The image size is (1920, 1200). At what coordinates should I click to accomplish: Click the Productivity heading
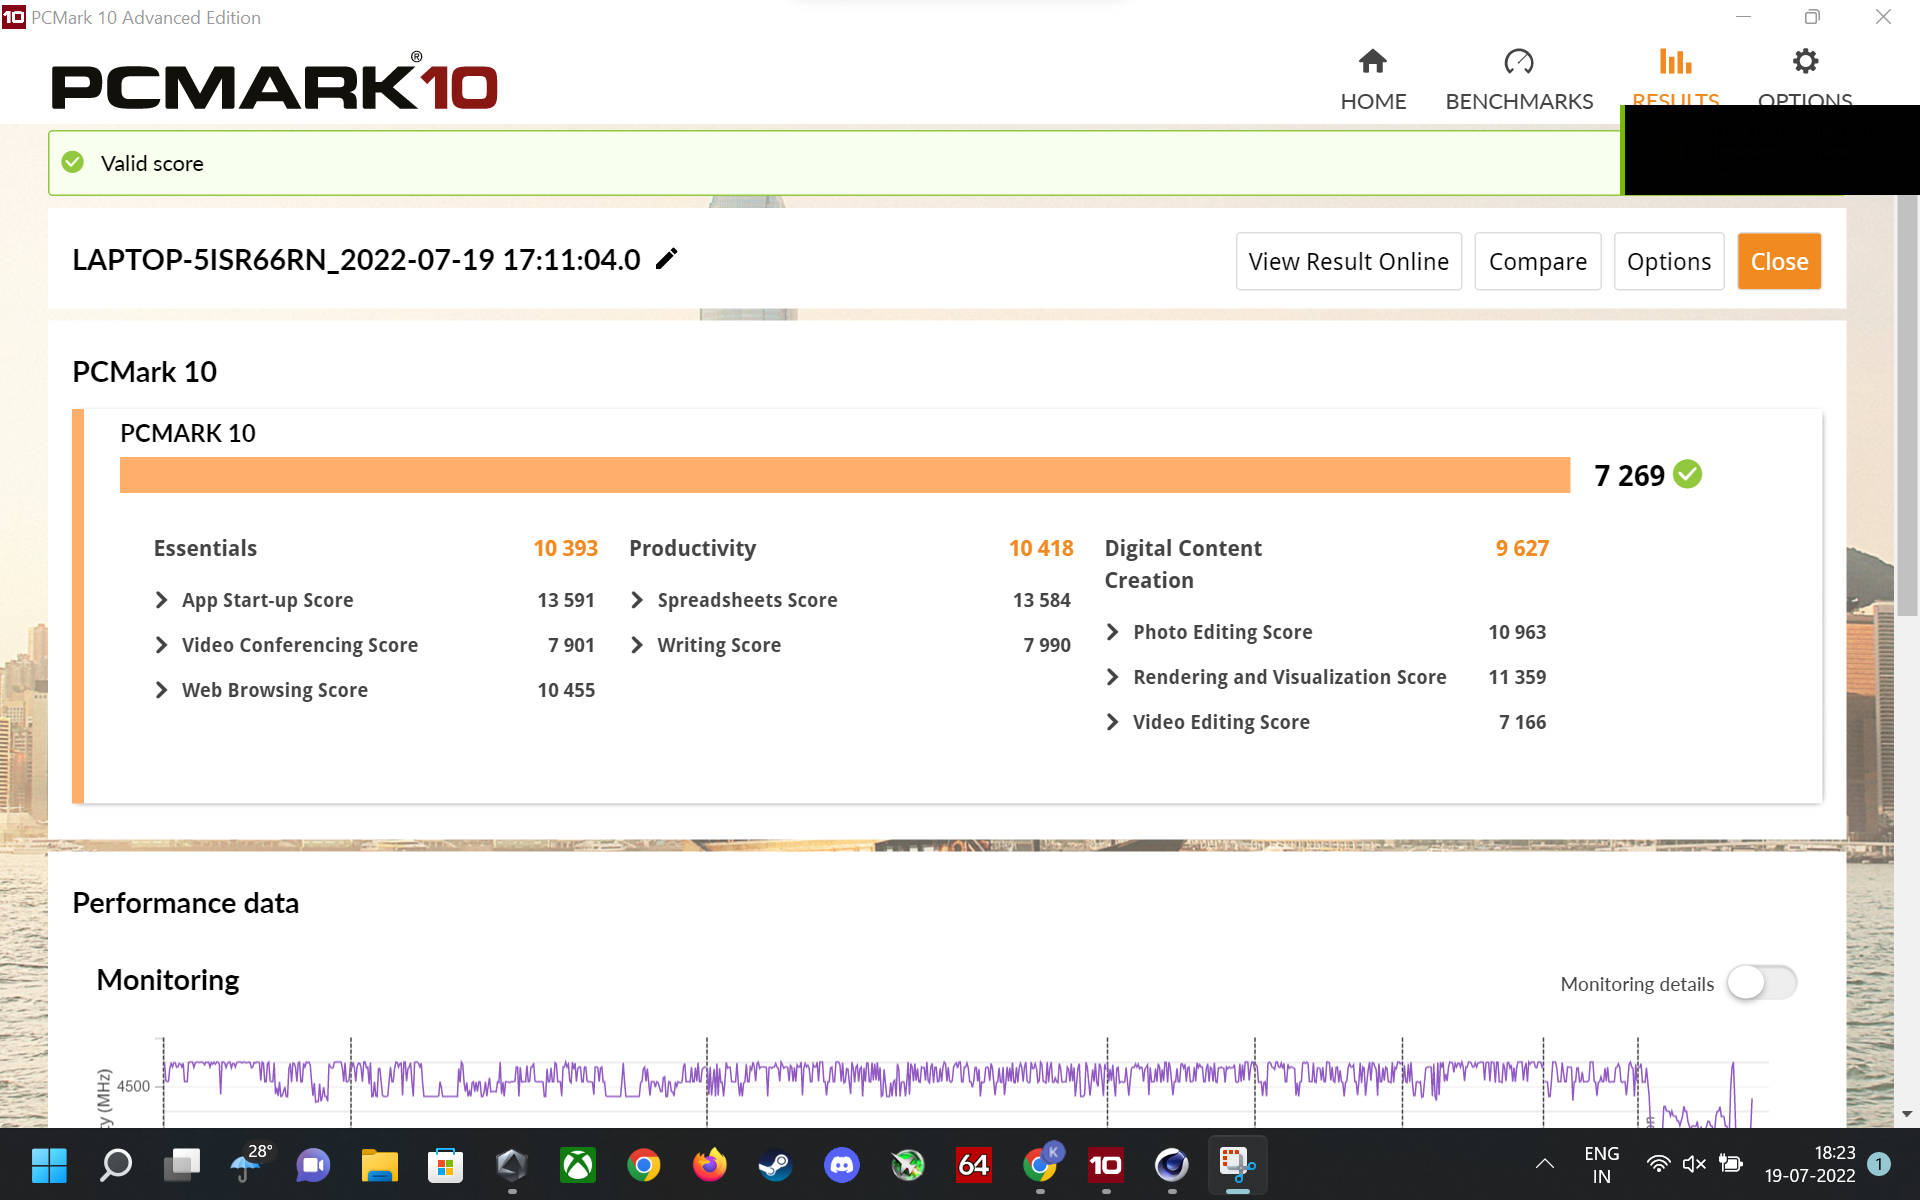coord(692,548)
